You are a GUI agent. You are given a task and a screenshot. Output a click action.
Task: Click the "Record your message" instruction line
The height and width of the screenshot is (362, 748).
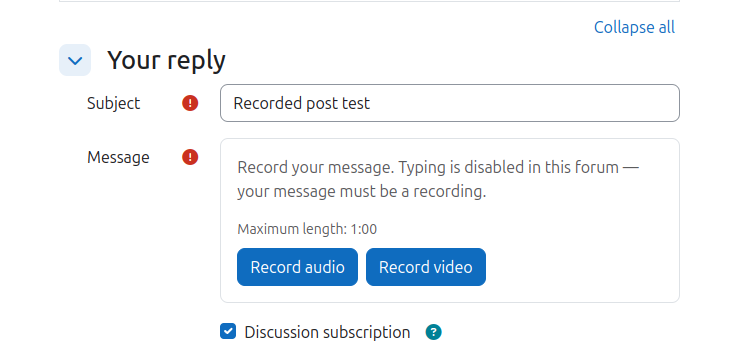pos(438,167)
